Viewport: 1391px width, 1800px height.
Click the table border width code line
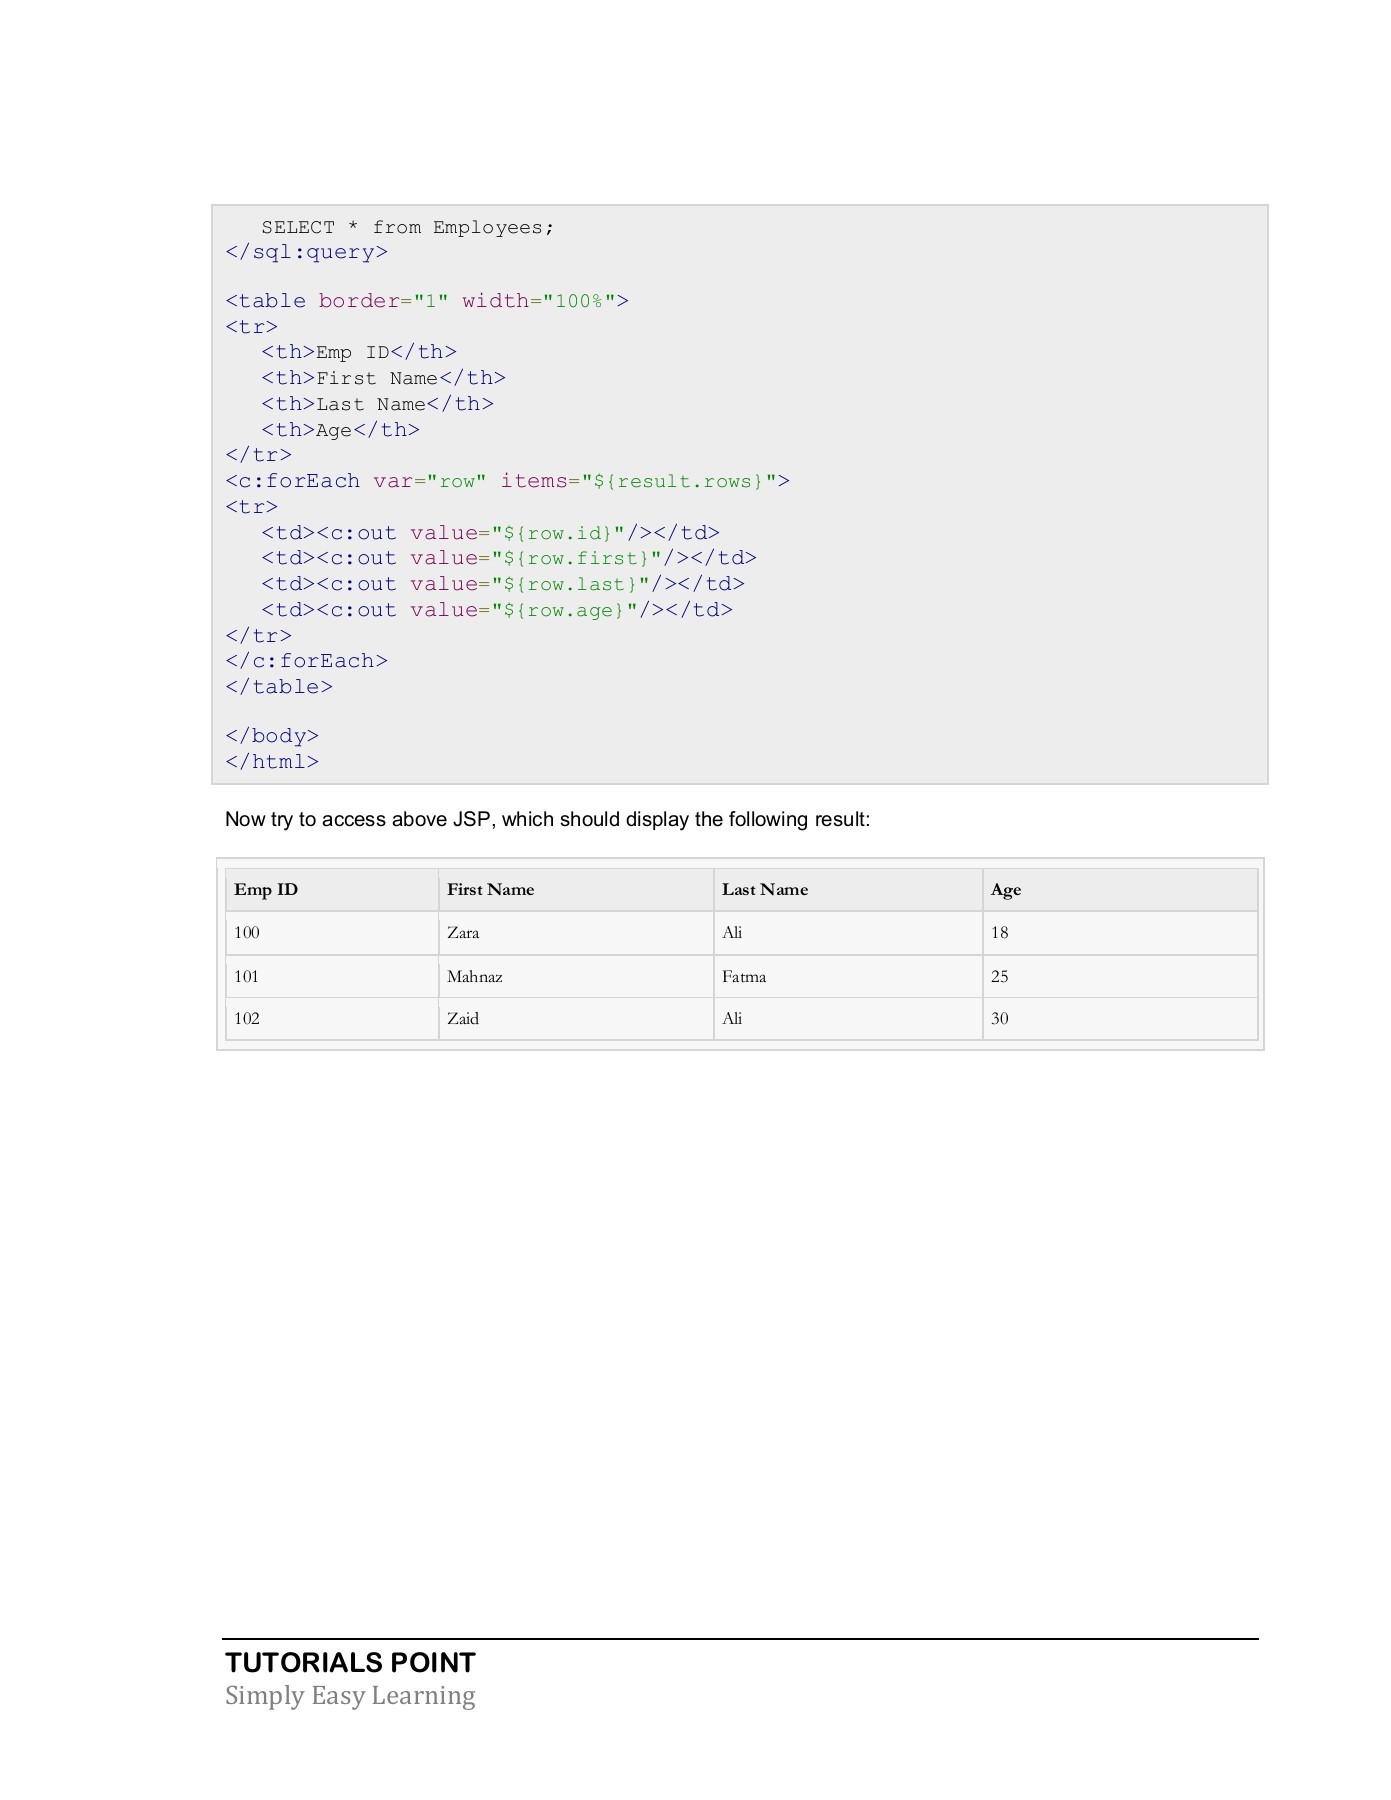[427, 301]
